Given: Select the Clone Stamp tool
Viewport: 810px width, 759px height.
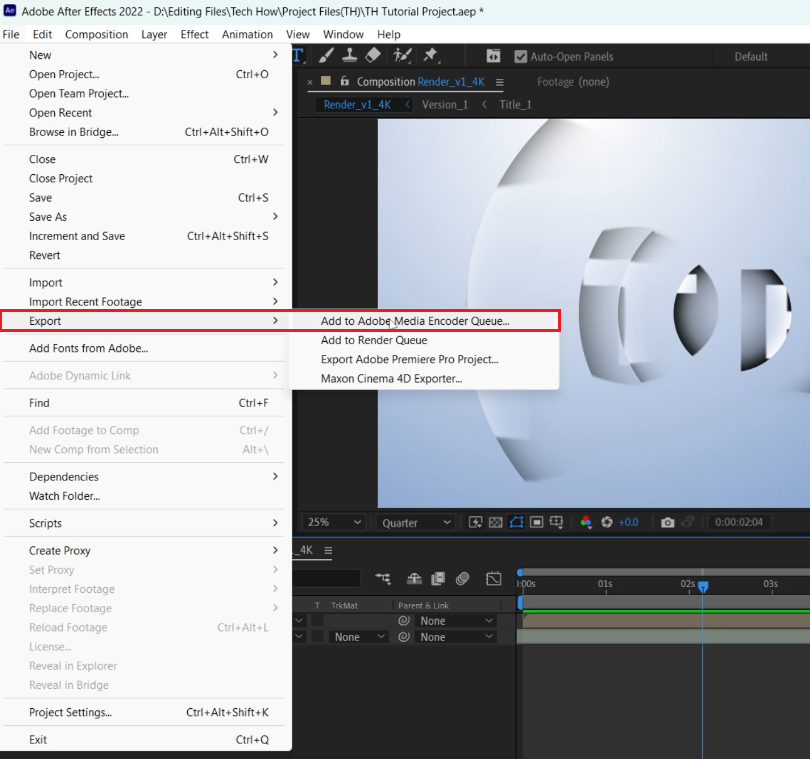Looking at the screenshot, I should (x=350, y=55).
